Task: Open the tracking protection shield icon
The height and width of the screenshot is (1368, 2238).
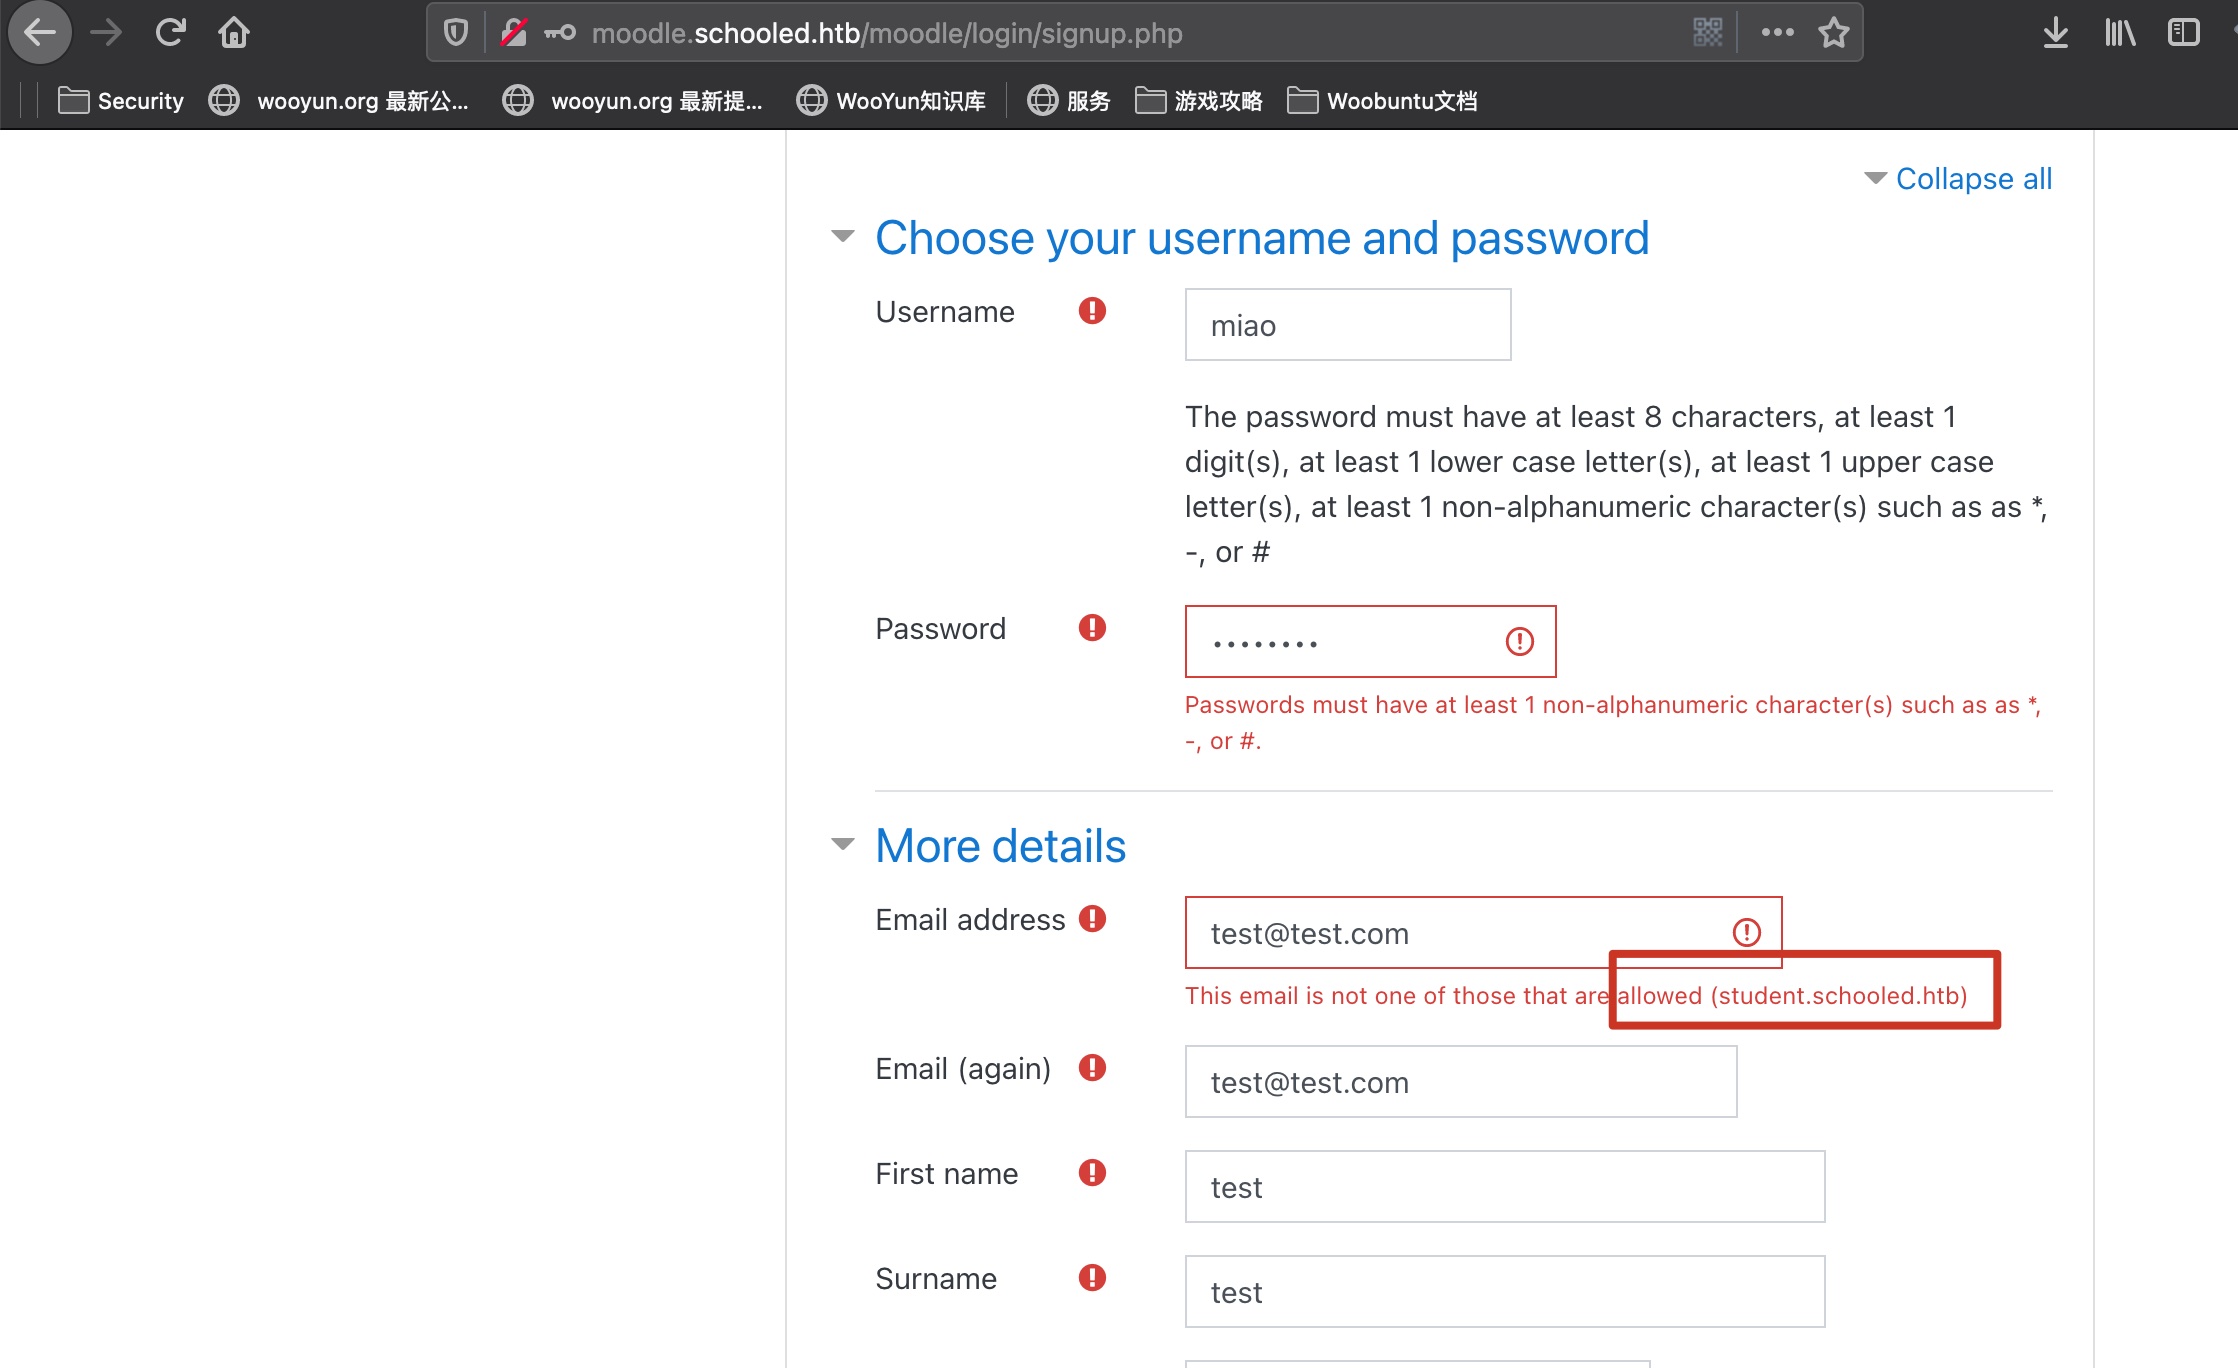Action: coord(456,33)
